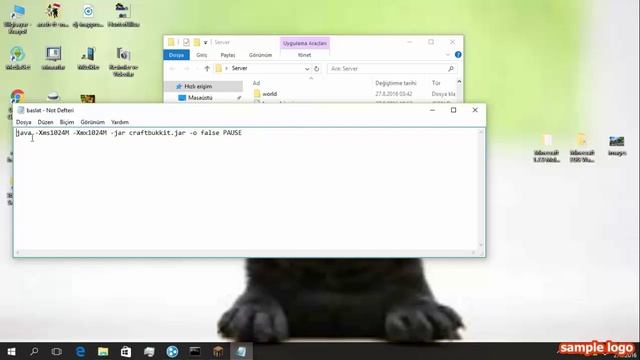Click the brown block taskbar icon
Screen dimensions: 640x360
point(218,351)
